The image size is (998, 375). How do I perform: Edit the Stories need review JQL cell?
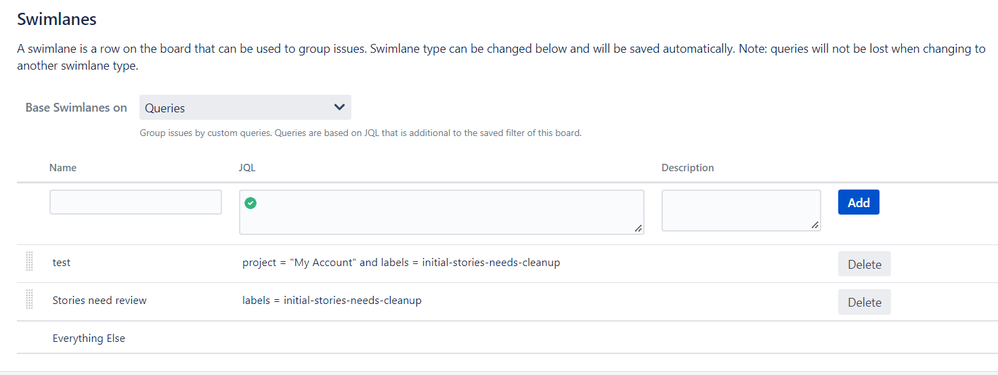(x=332, y=300)
